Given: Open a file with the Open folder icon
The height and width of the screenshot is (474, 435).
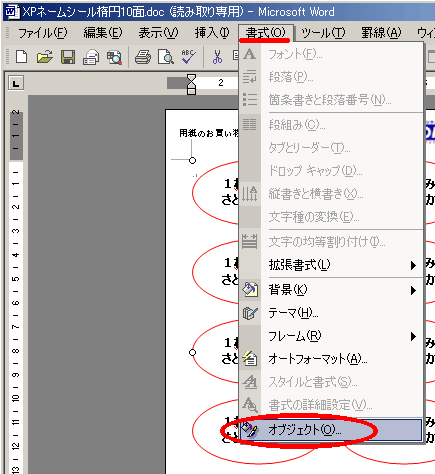Looking at the screenshot, I should coord(45,57).
